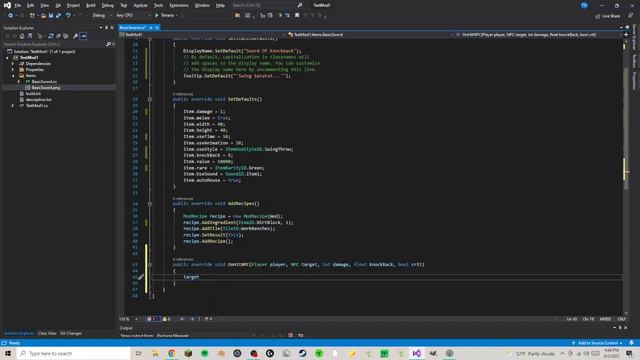Open the File menu
The height and width of the screenshot is (360, 640).
18,5
